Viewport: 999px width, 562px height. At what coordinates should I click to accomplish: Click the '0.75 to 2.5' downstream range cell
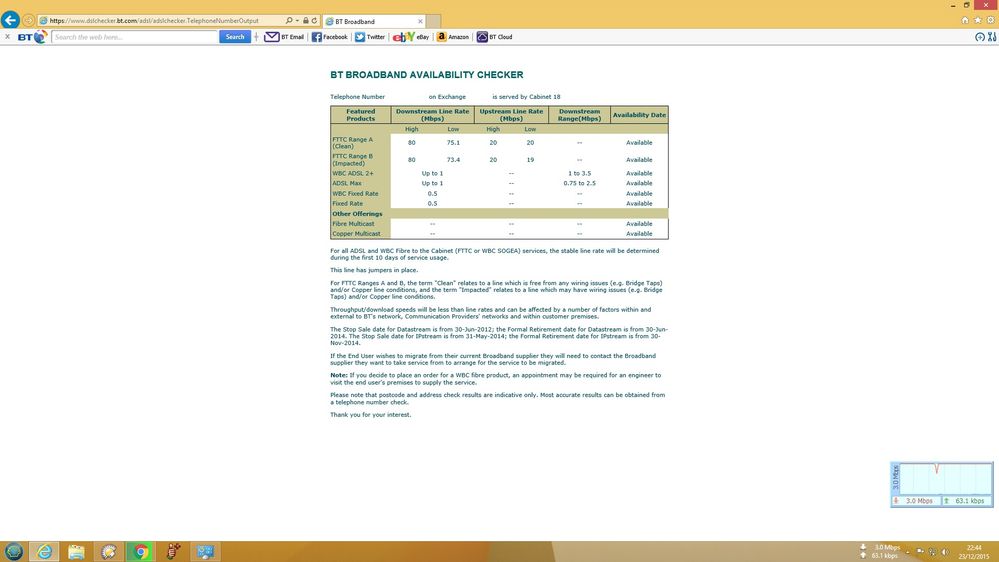coord(579,184)
